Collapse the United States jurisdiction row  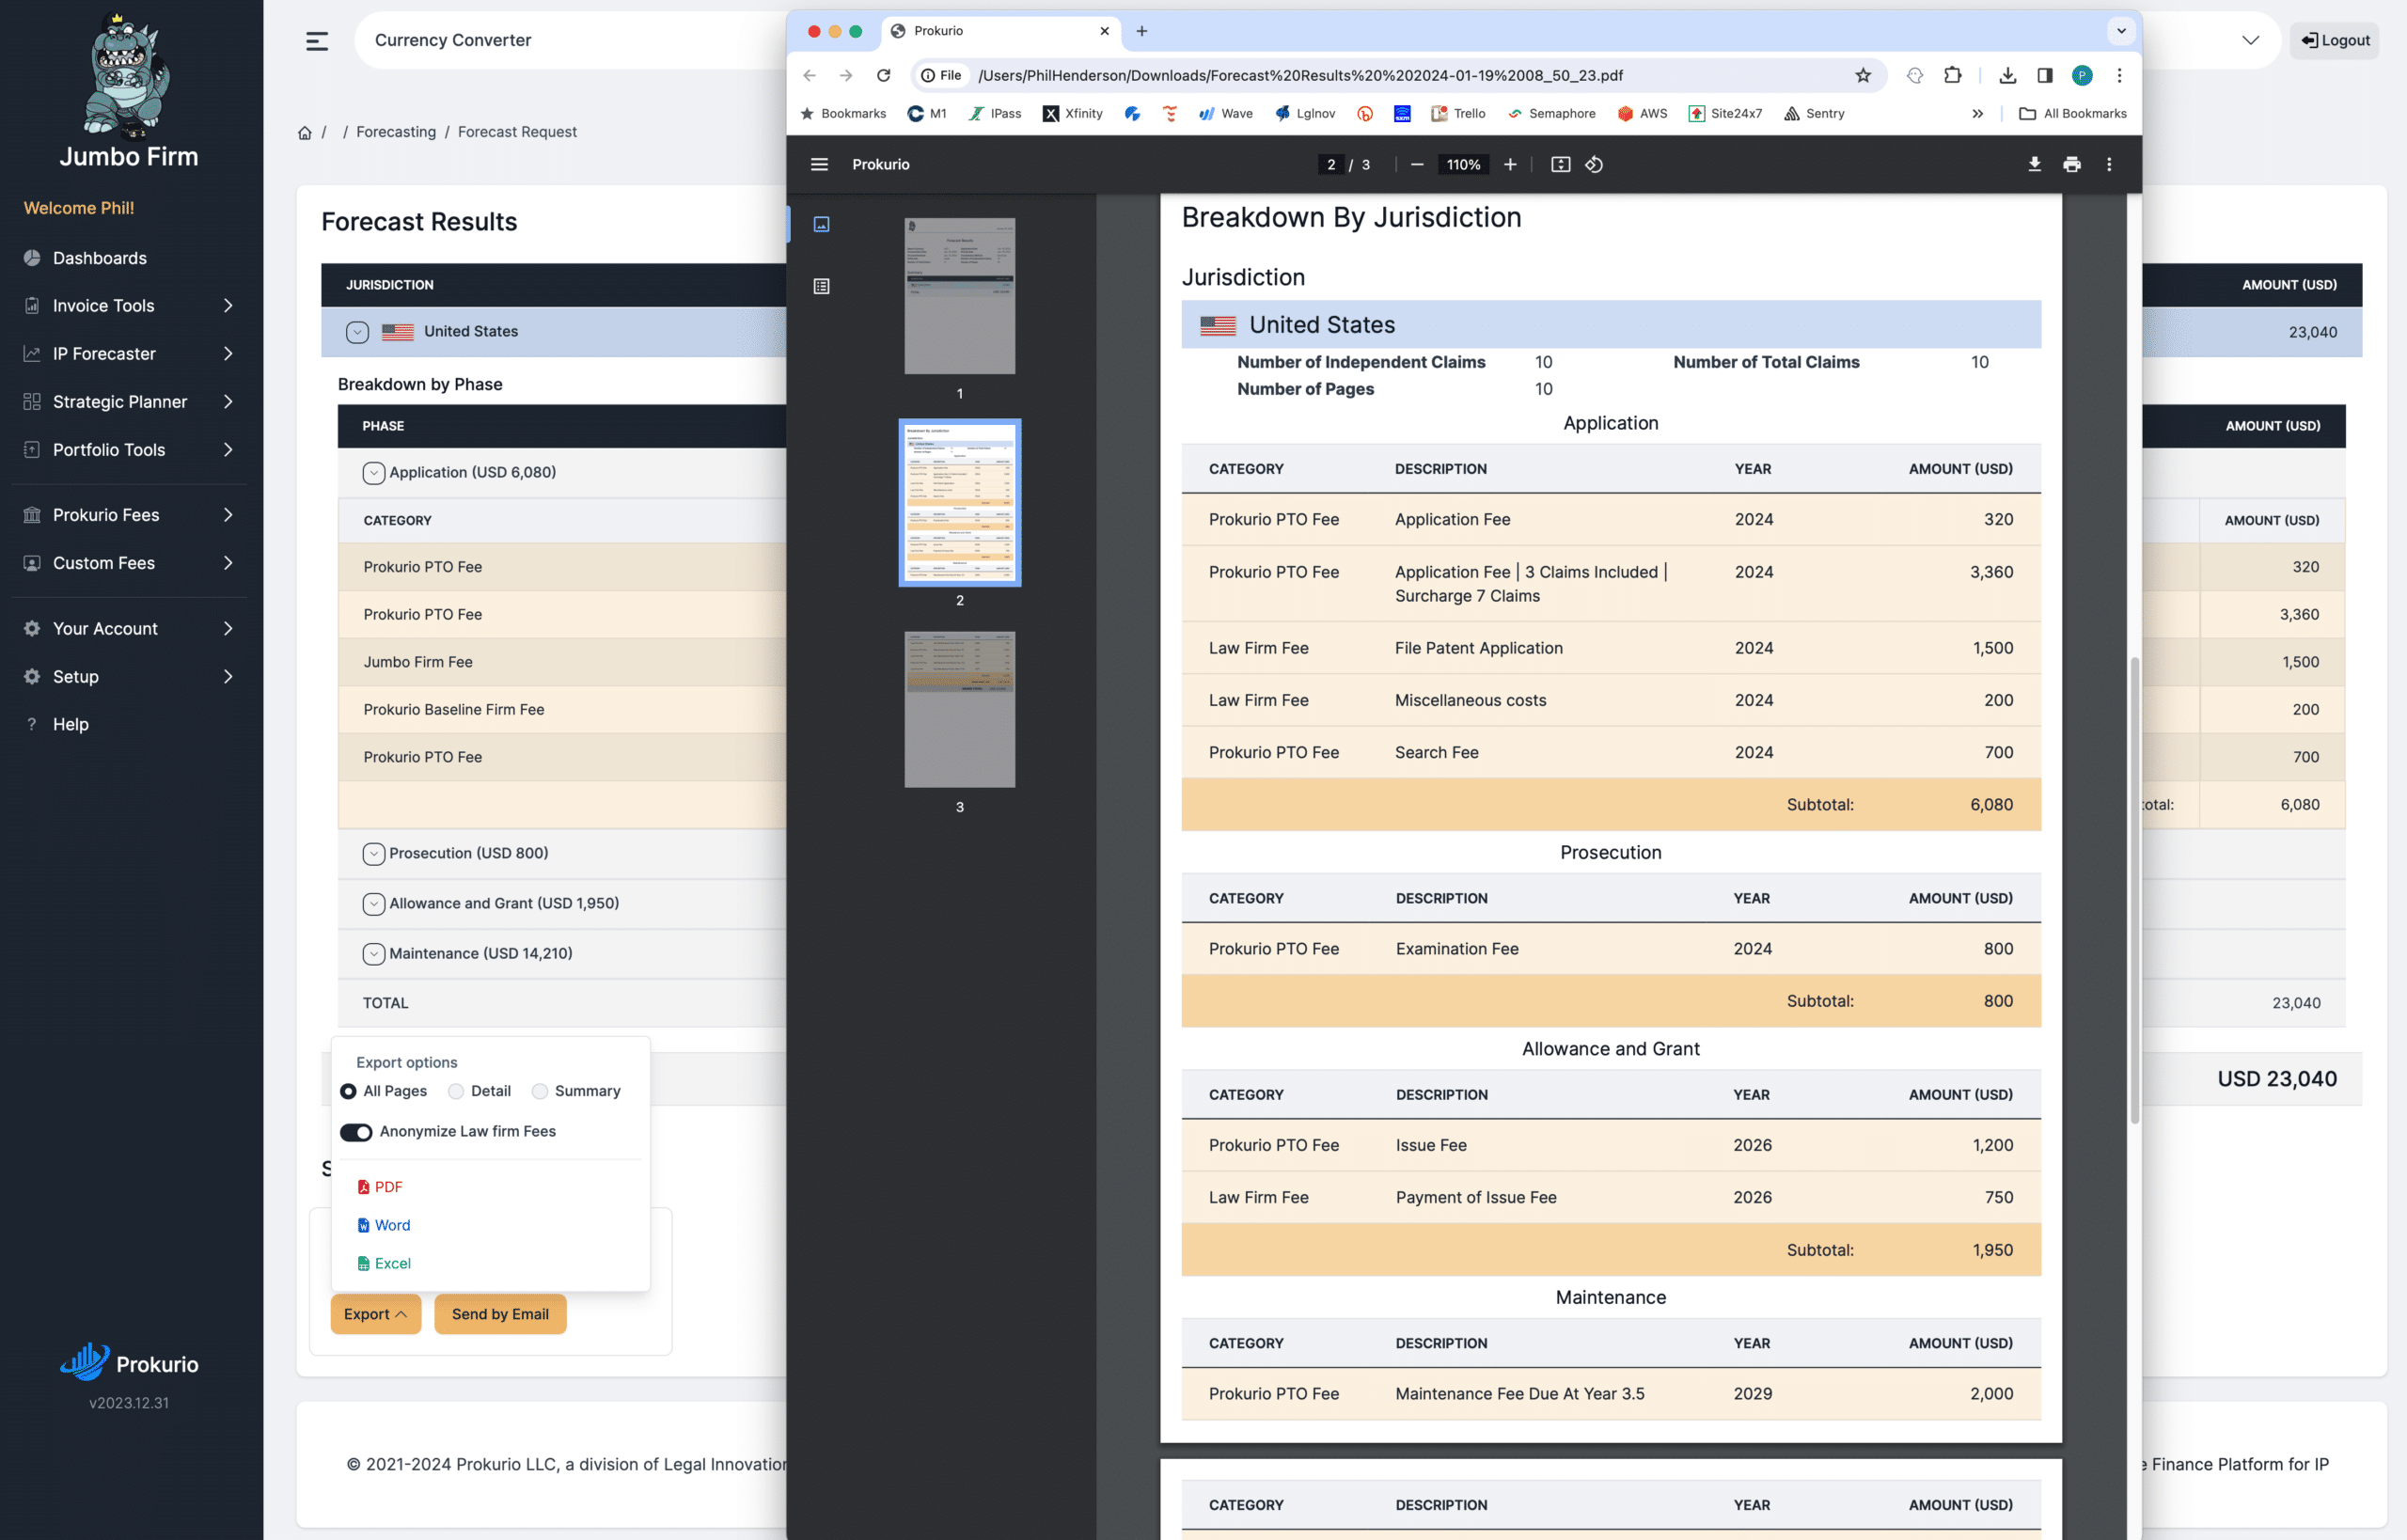click(357, 332)
